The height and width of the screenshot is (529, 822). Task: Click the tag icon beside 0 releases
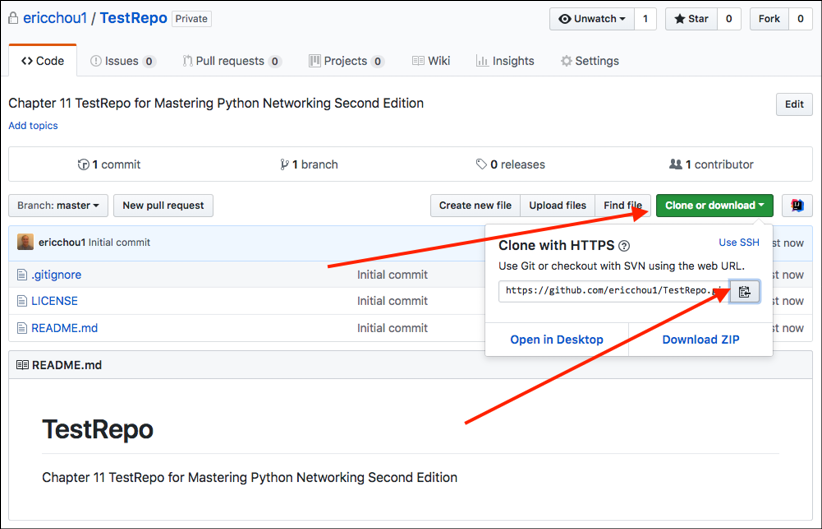481,165
